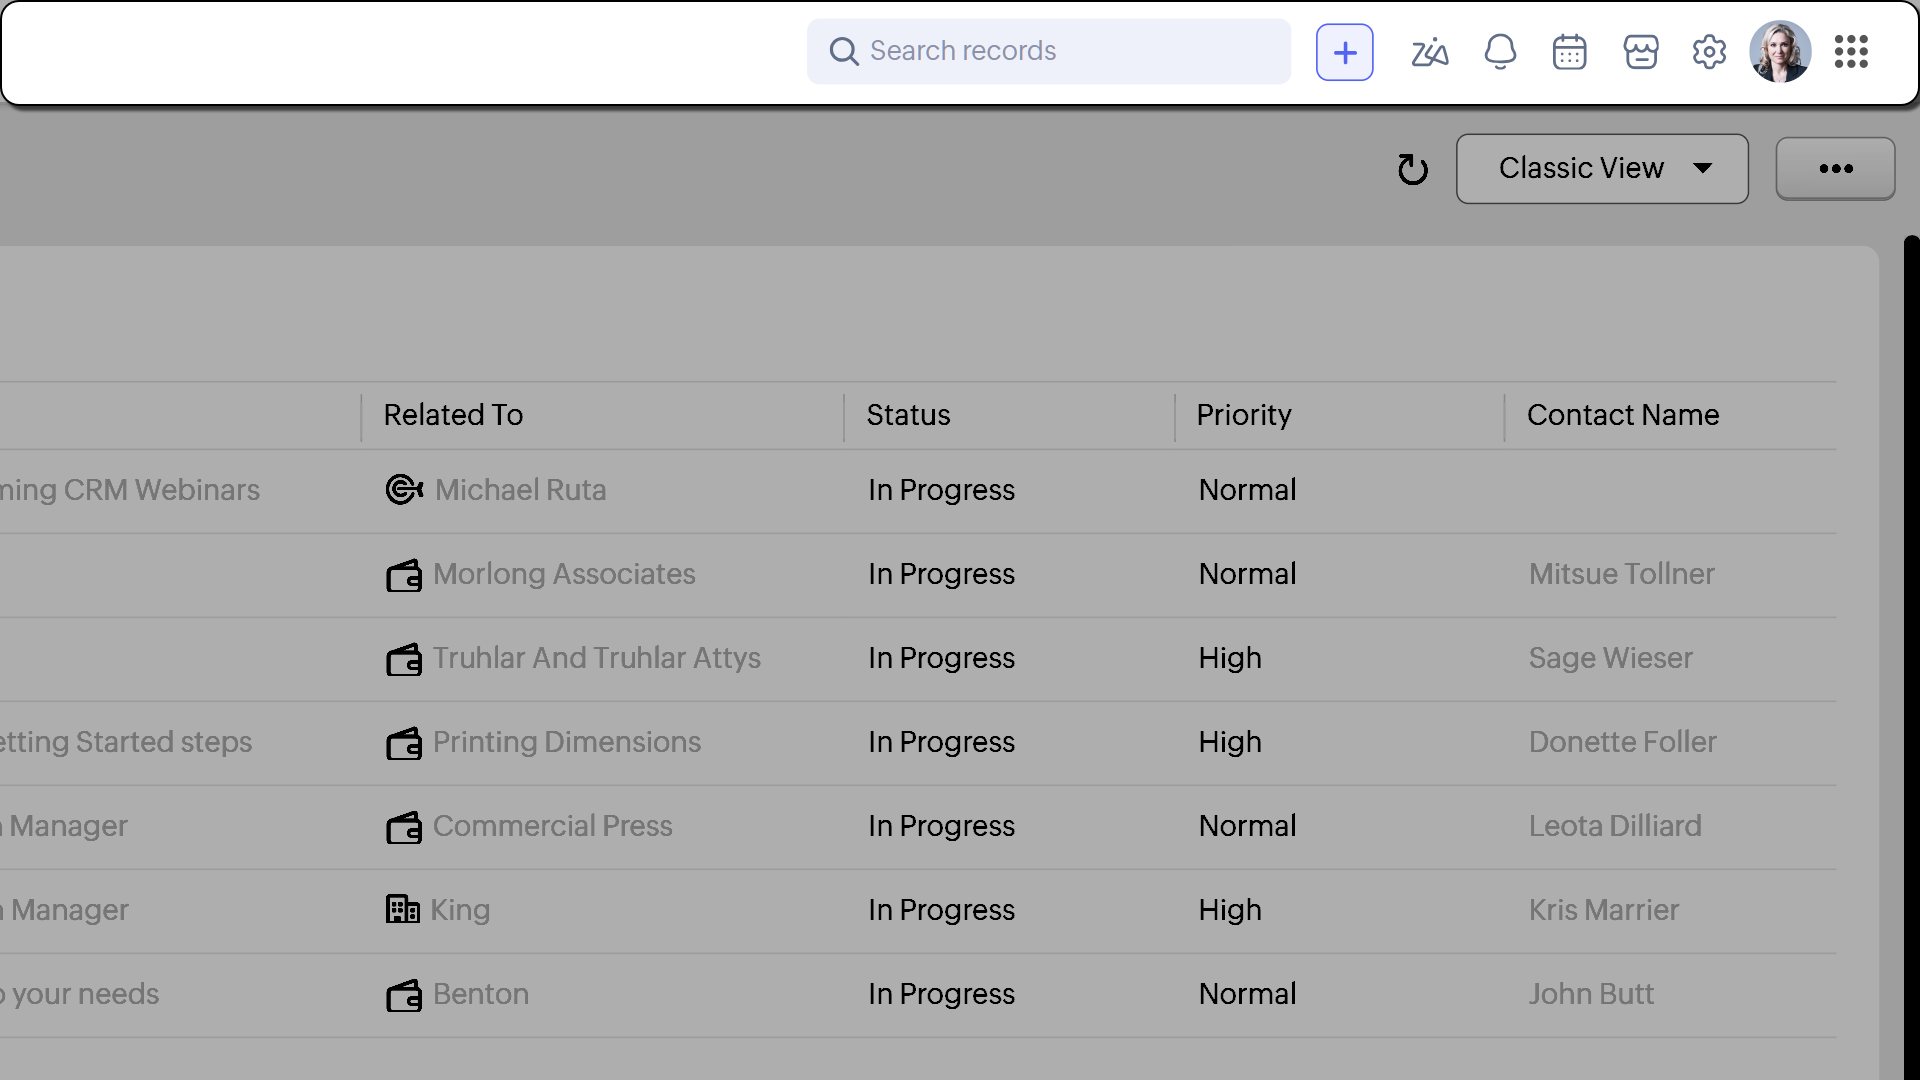Click the vertical scrollbar on right
The height and width of the screenshot is (1080, 1920).
tap(1911, 650)
